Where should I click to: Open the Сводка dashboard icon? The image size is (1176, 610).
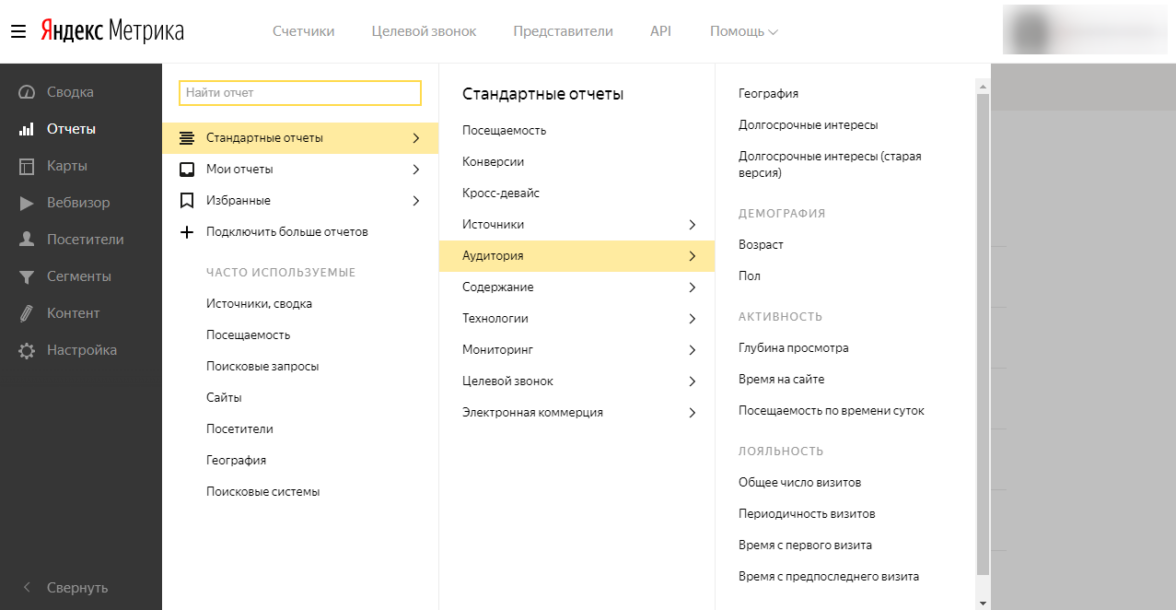(x=27, y=92)
